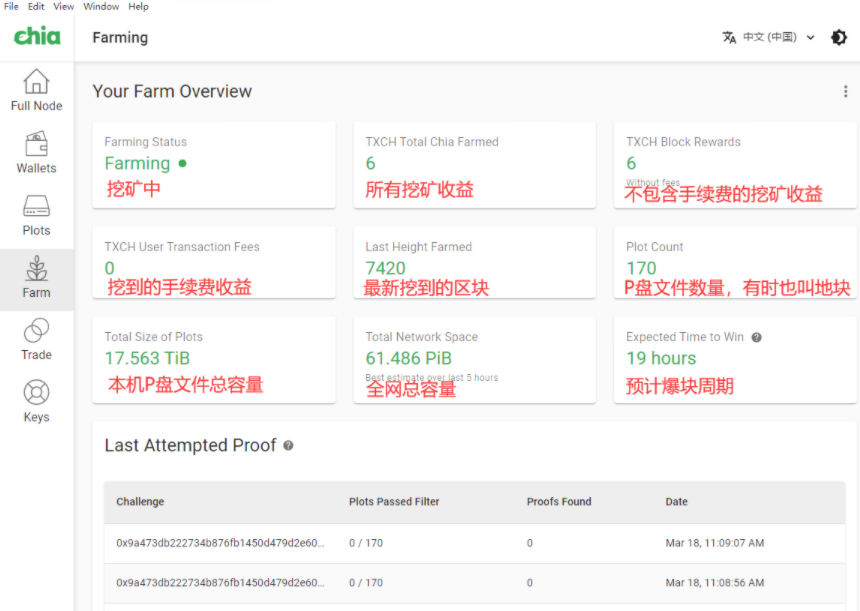Open the Trade section icon
This screenshot has height=611, width=860.
pos(36,331)
